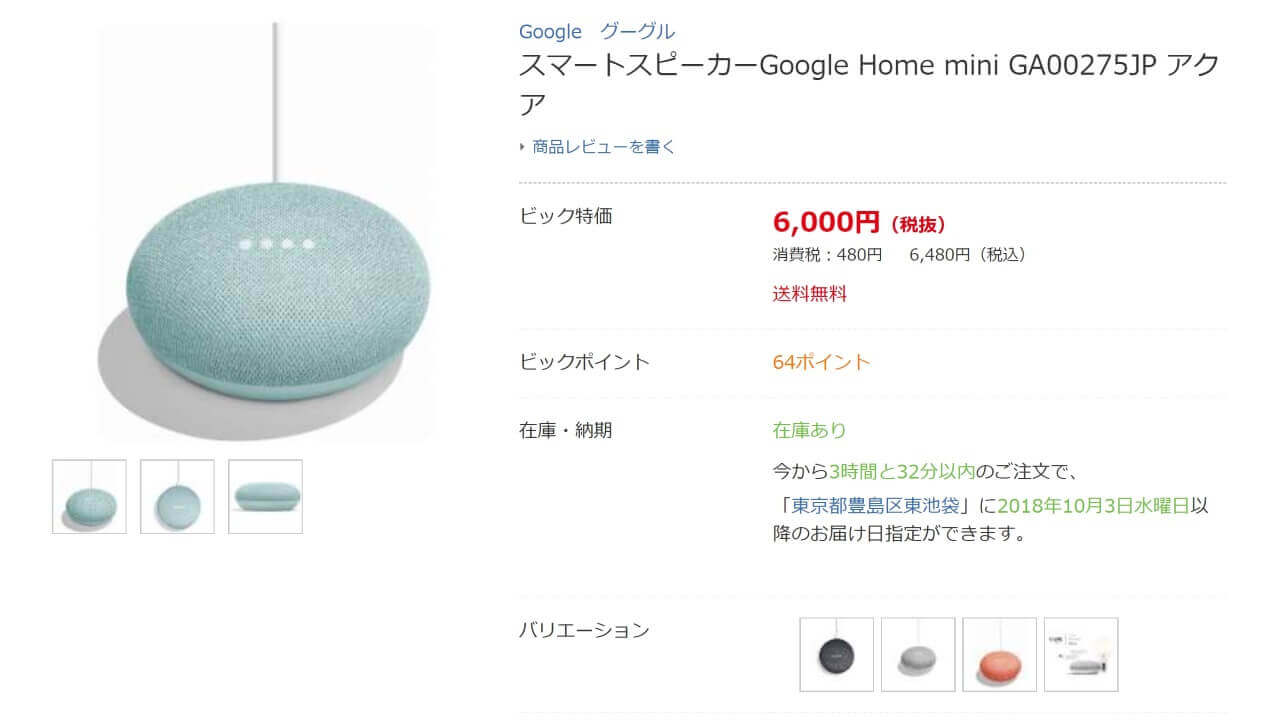This screenshot has height=720, width=1280.
Task: Select the front-view speaker thumbnail
Action: pos(89,496)
